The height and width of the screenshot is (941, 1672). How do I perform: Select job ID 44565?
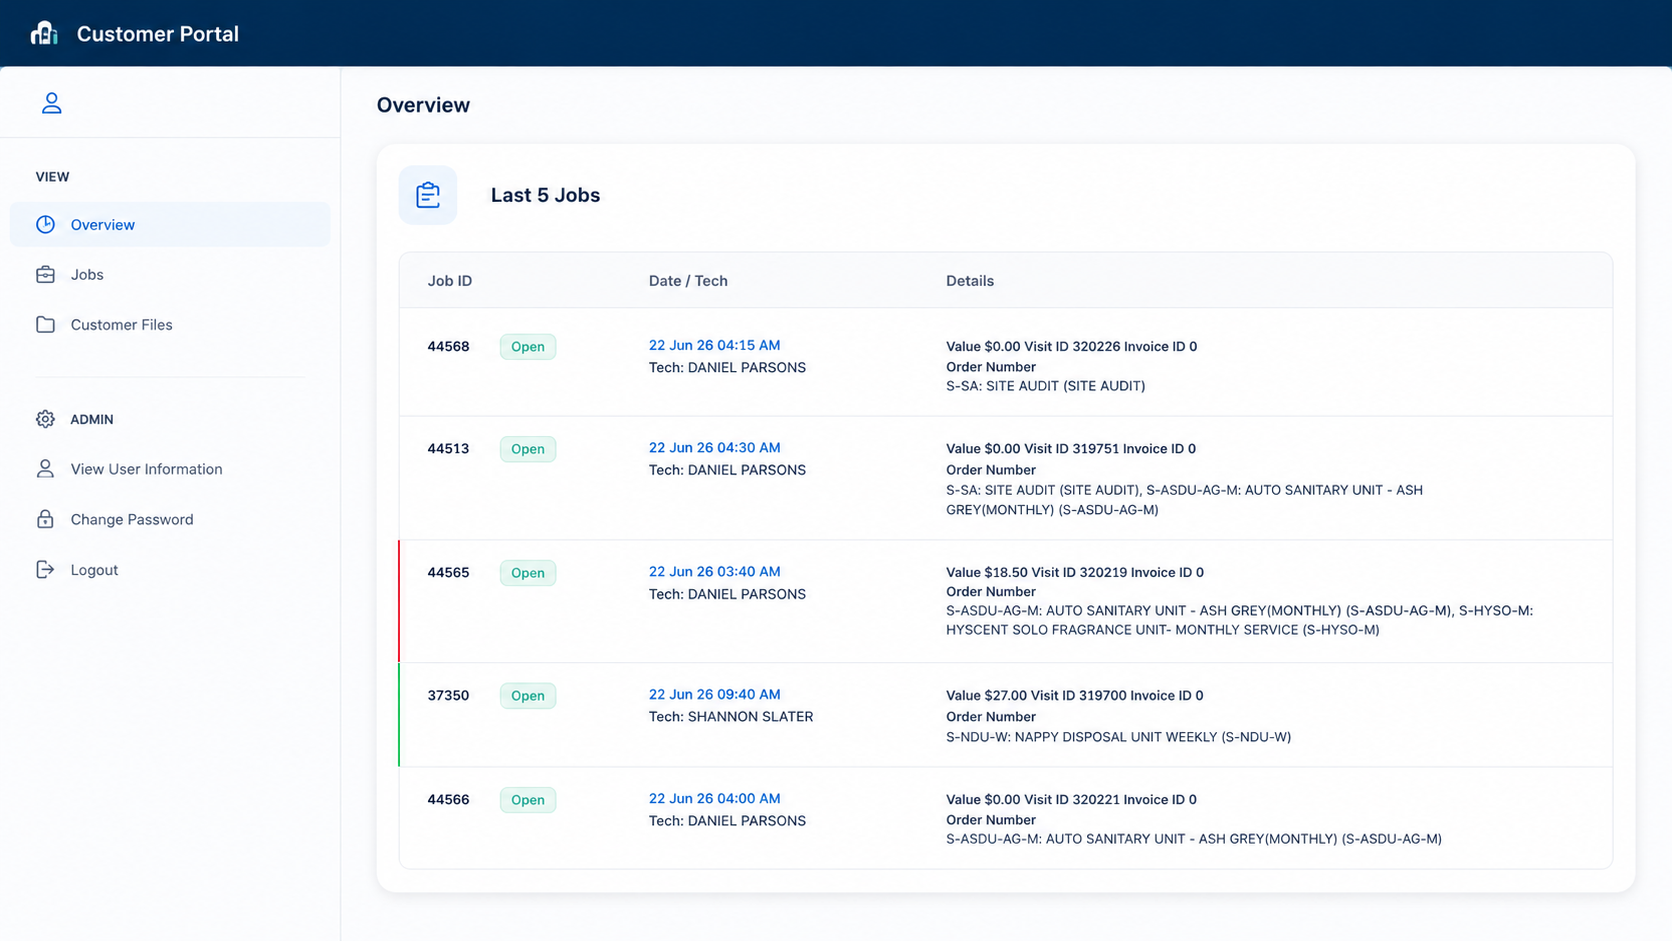tap(448, 573)
